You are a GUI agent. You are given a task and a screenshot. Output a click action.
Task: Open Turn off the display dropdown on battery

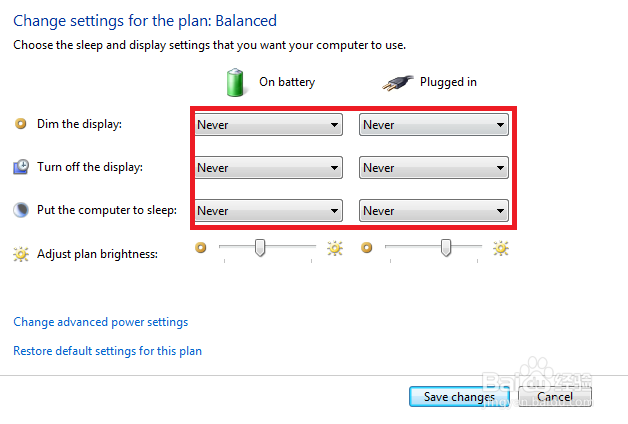(268, 168)
